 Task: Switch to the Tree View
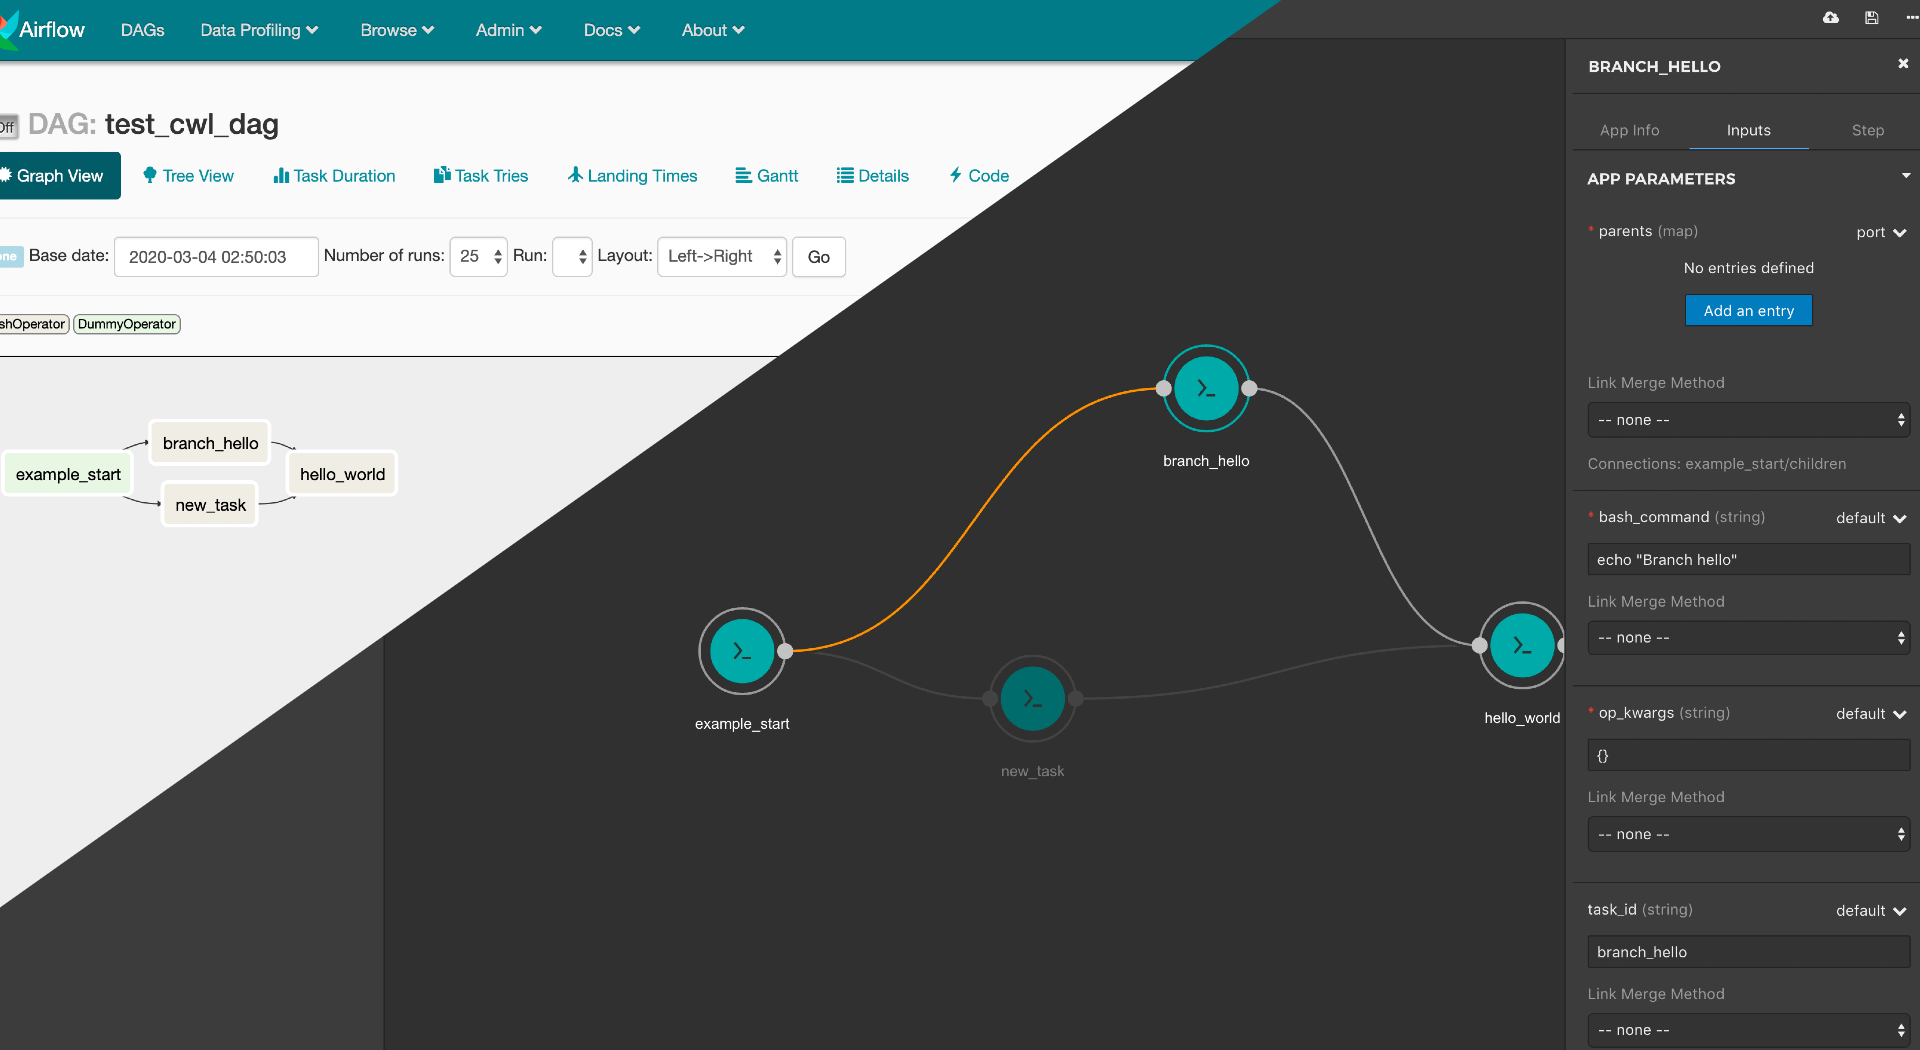(188, 175)
